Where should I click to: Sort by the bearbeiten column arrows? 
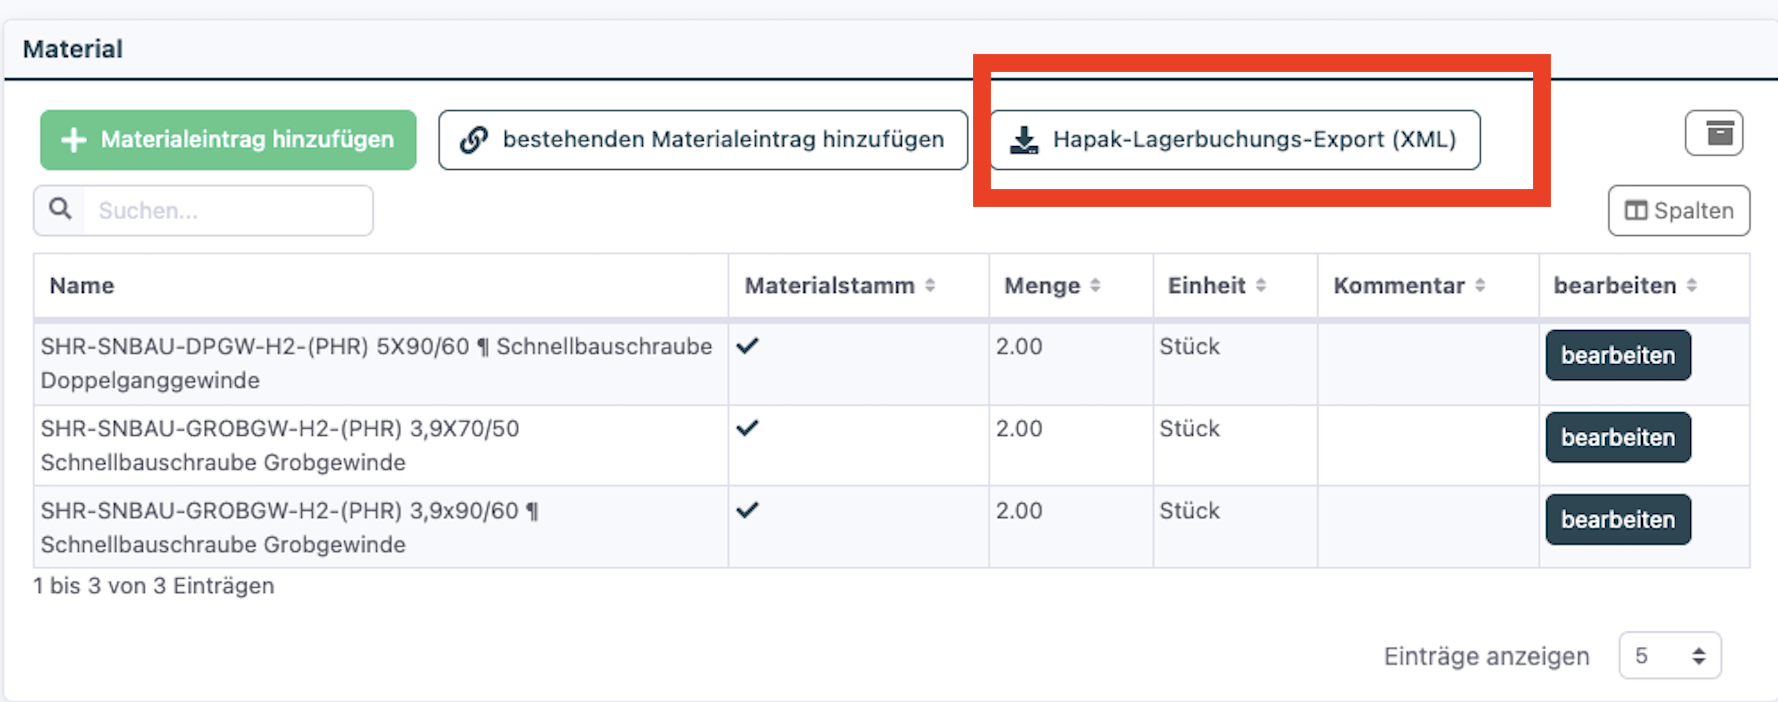tap(1692, 286)
